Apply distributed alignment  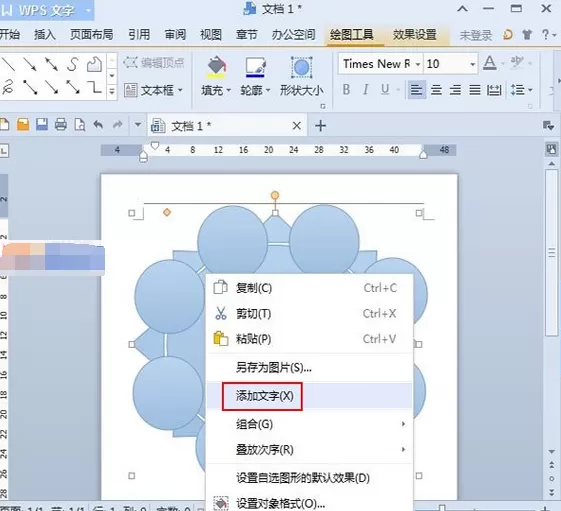(x=494, y=89)
